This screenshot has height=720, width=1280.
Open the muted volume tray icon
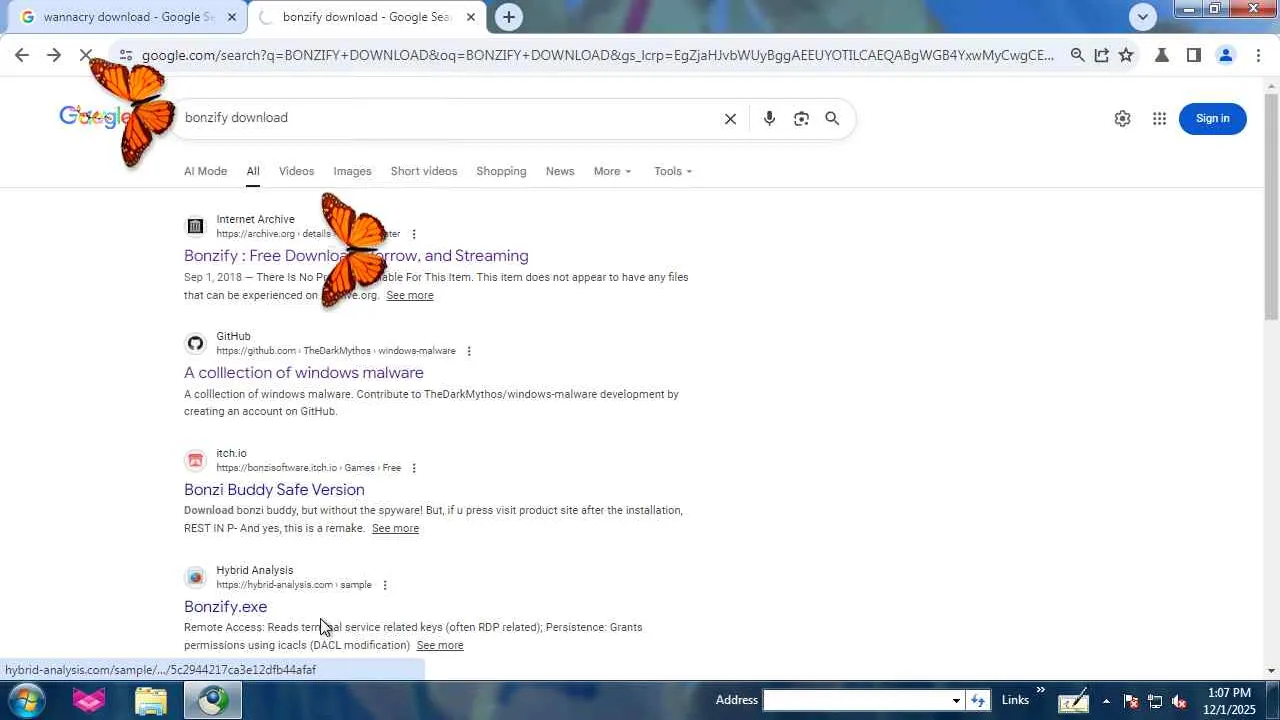tap(1179, 701)
